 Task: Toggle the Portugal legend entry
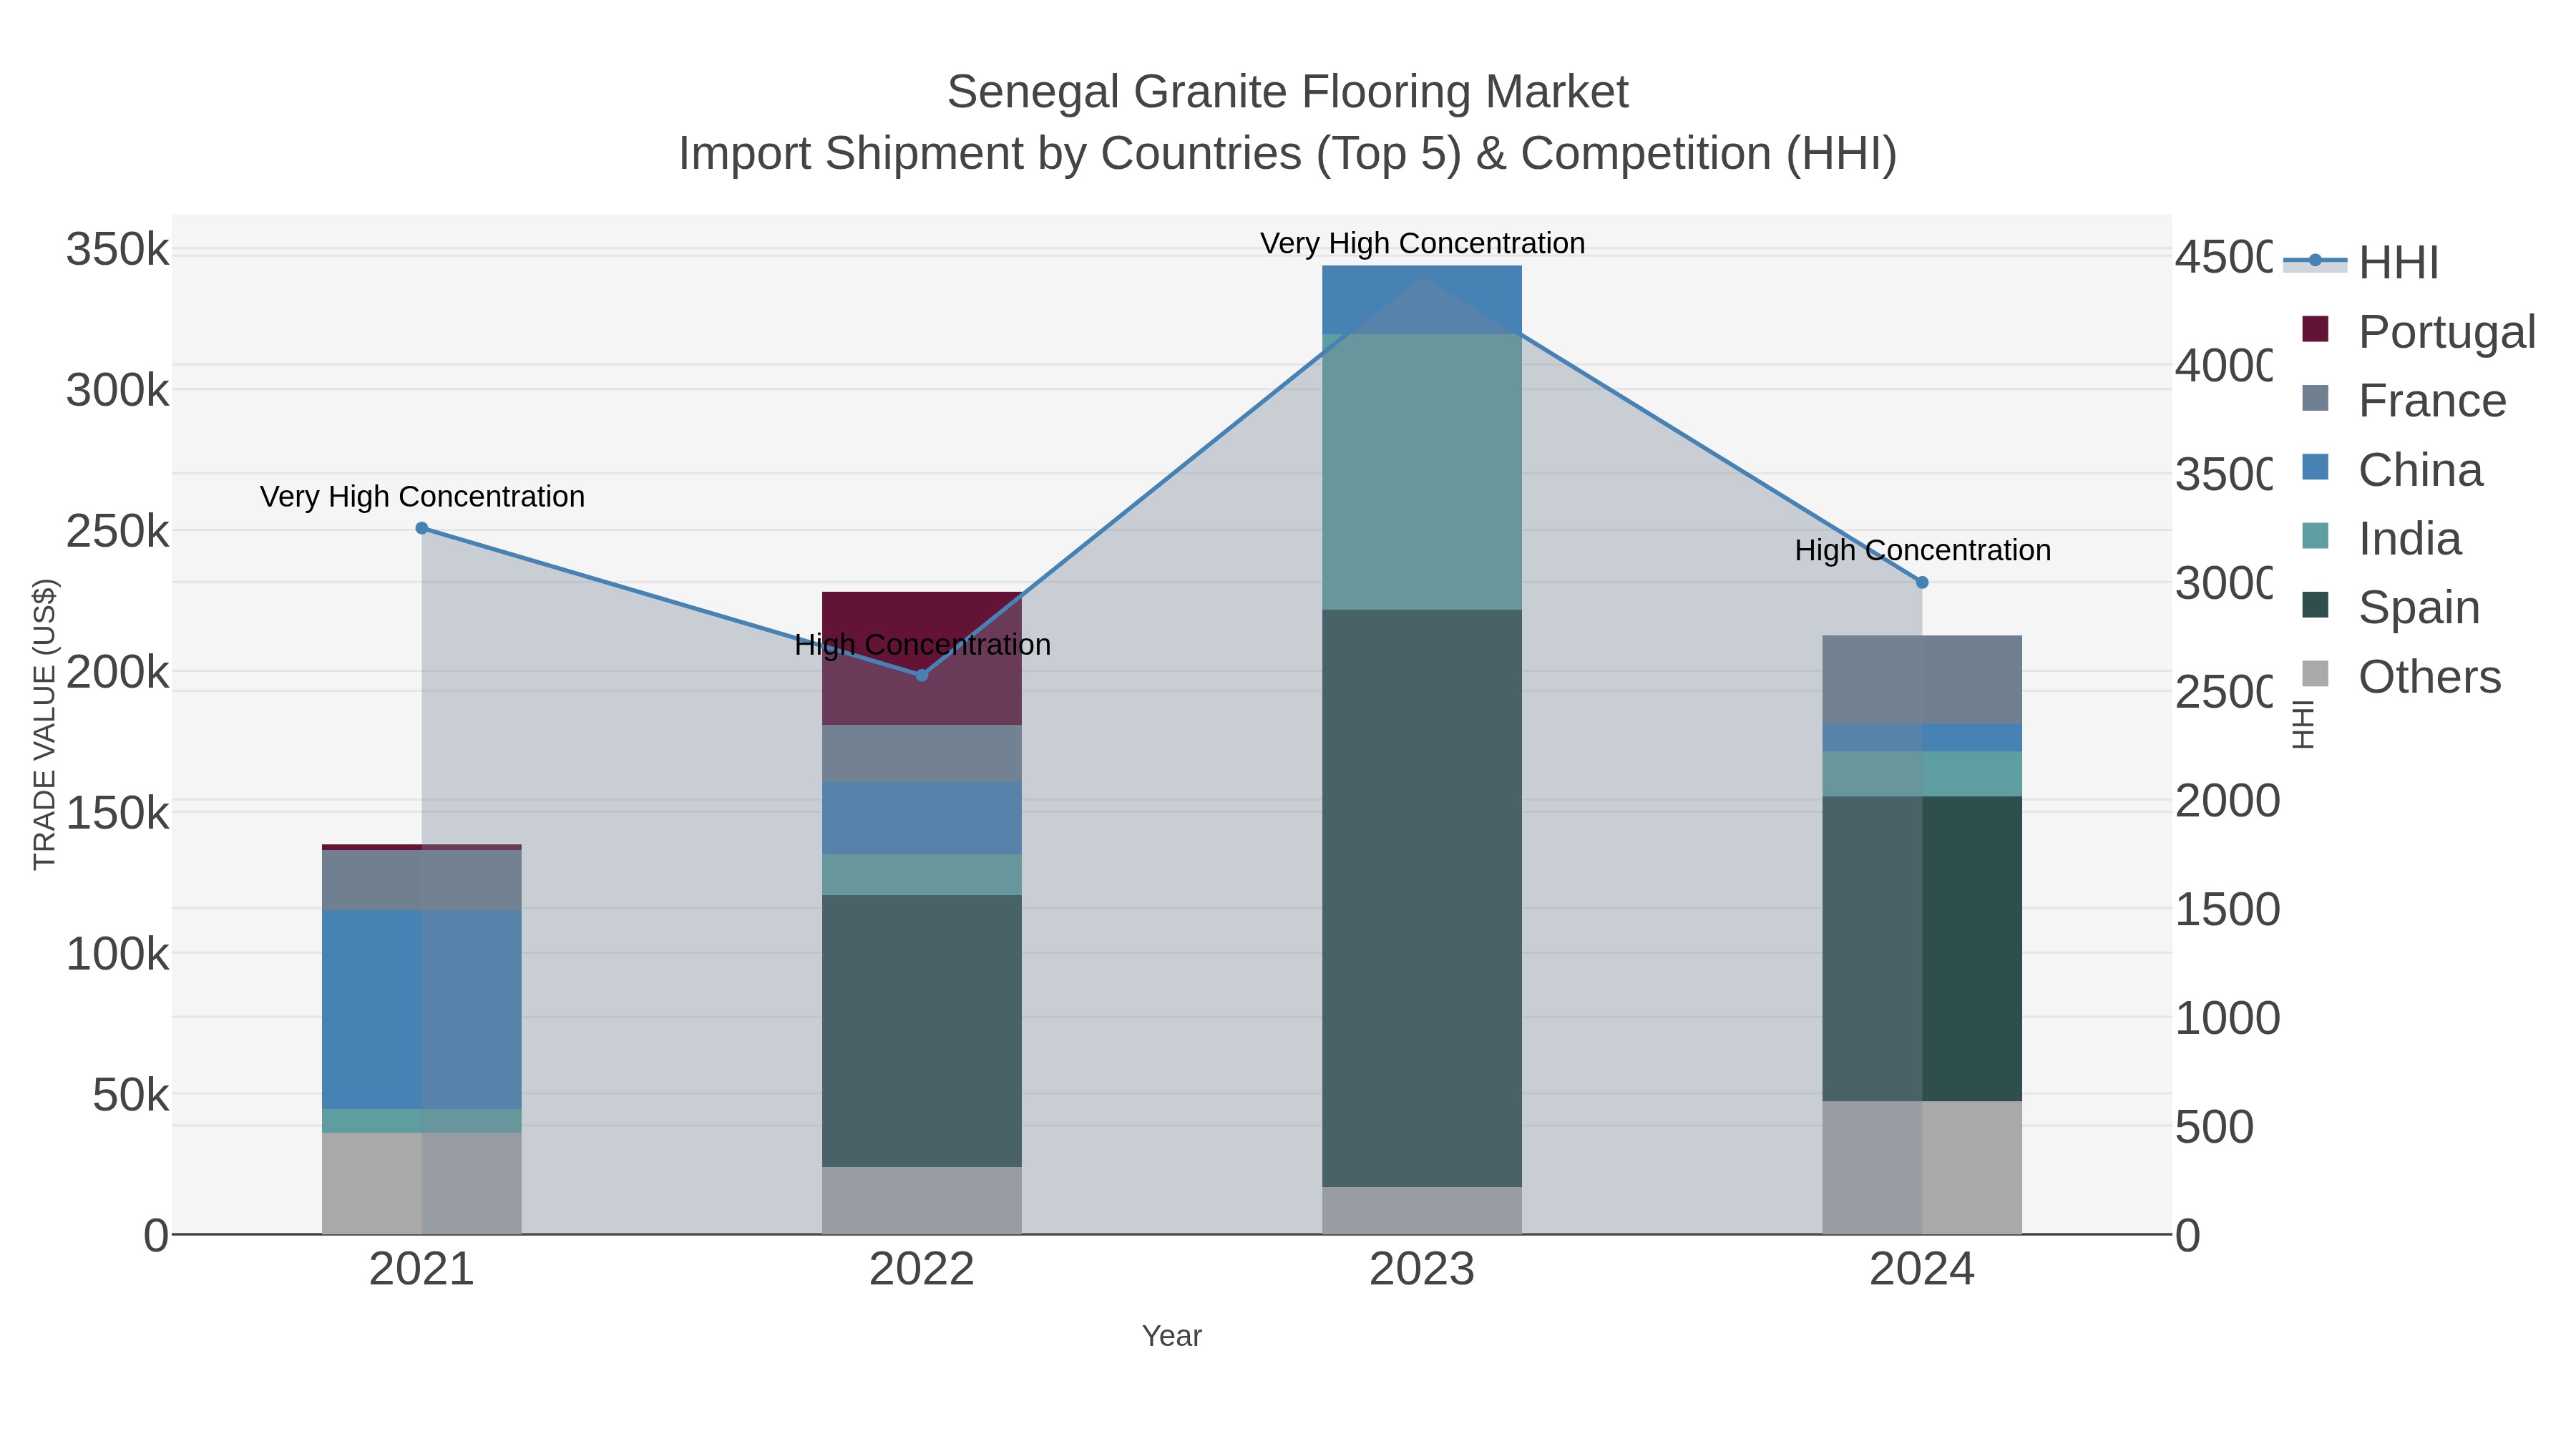pos(2419,331)
